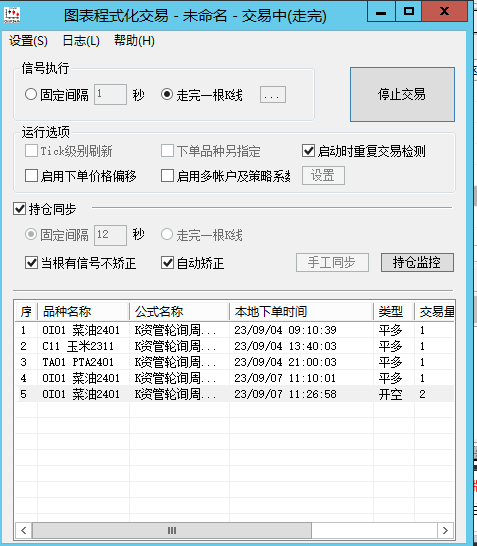477x546 pixels.
Task: Click the 设置 button in 运行选项
Action: 323,176
